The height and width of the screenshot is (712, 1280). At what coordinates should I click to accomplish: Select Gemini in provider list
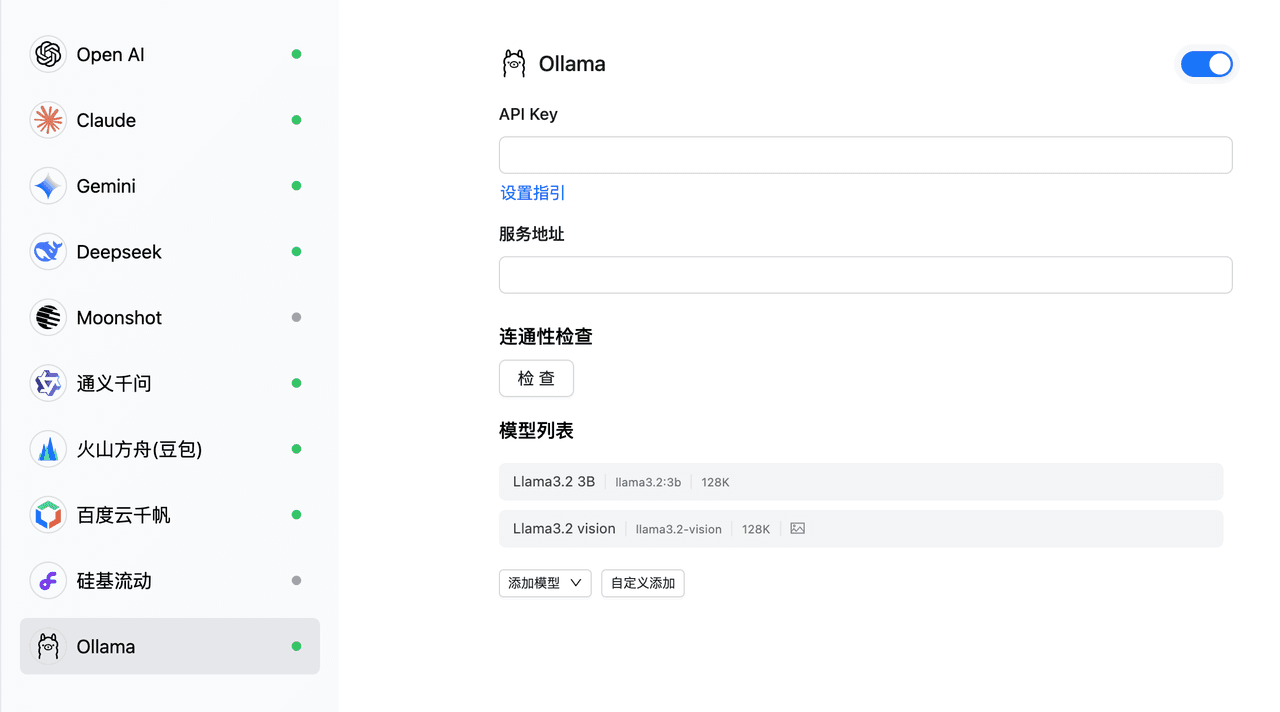(170, 186)
